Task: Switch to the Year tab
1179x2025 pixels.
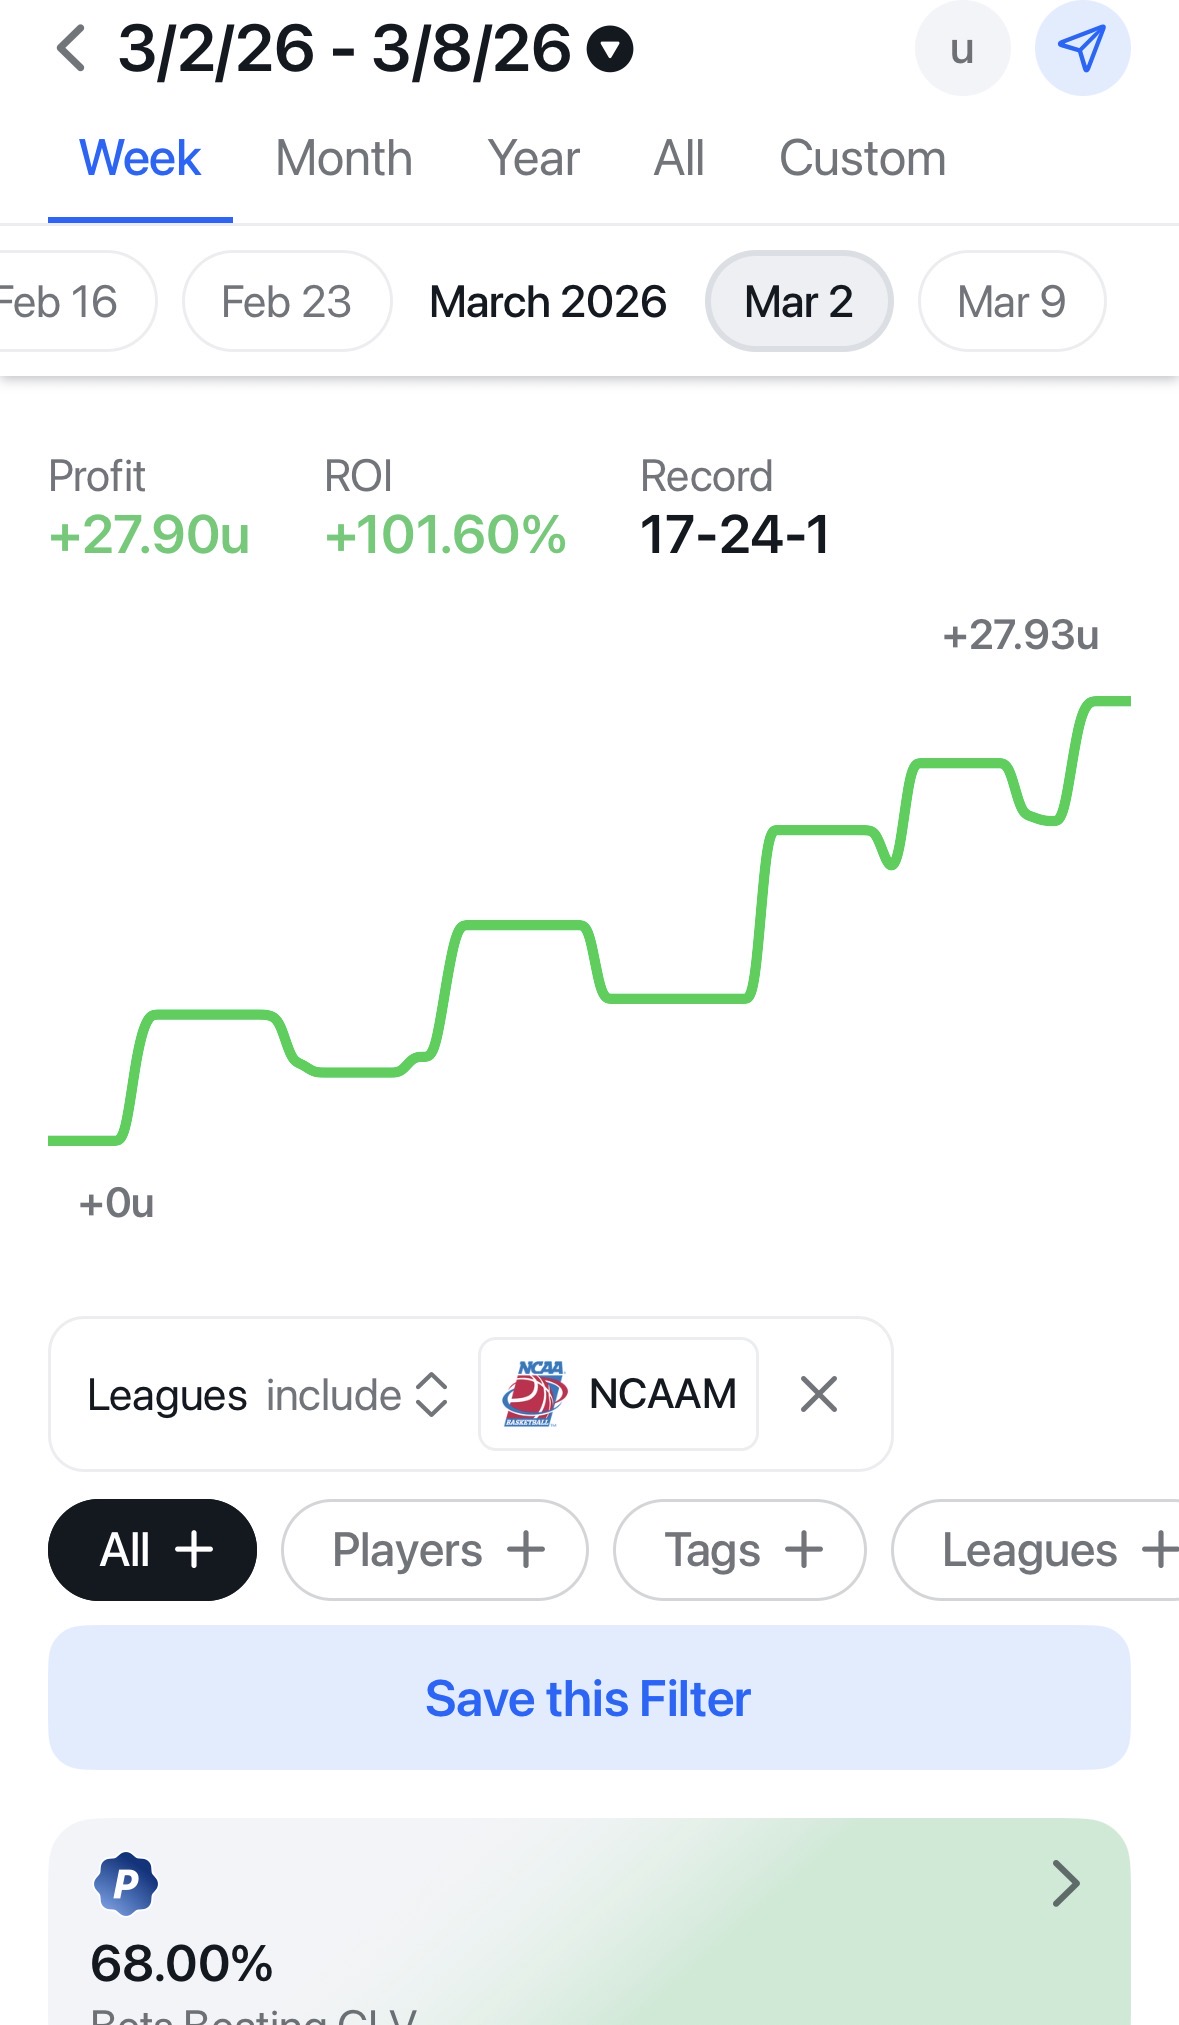Action: (x=533, y=159)
